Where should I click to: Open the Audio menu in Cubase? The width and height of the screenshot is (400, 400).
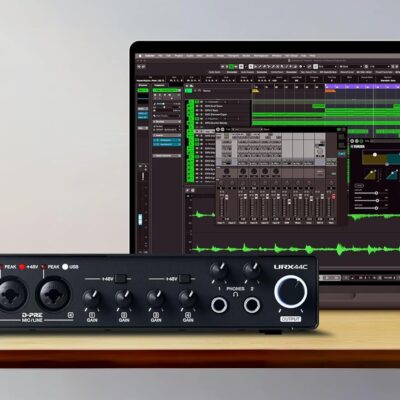(x=190, y=56)
